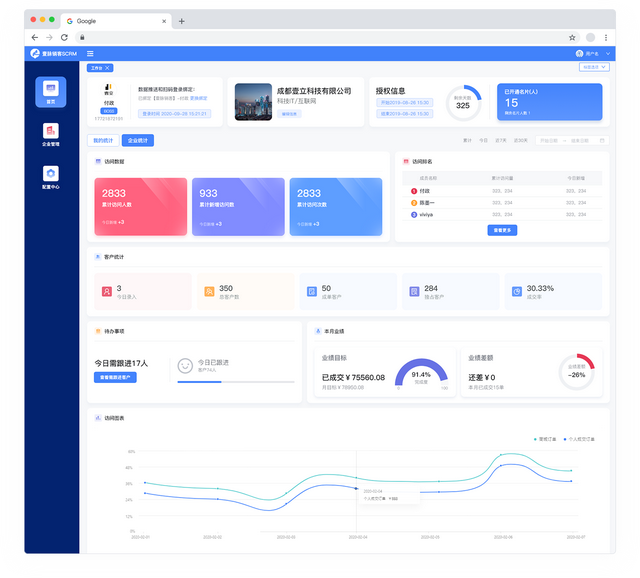Click rank 3 badge beside vivIya
The height and width of the screenshot is (578, 640).
414,215
